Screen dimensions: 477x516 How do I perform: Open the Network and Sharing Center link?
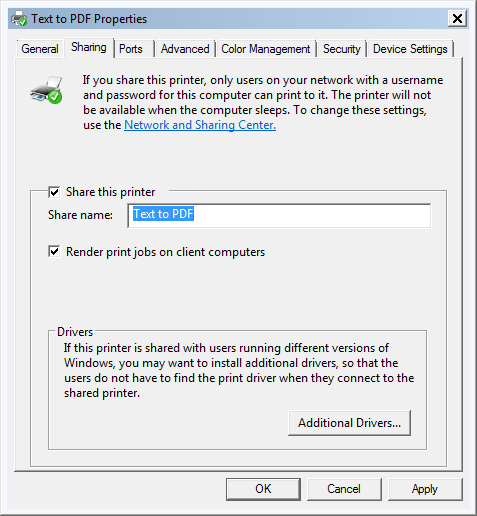tap(200, 125)
